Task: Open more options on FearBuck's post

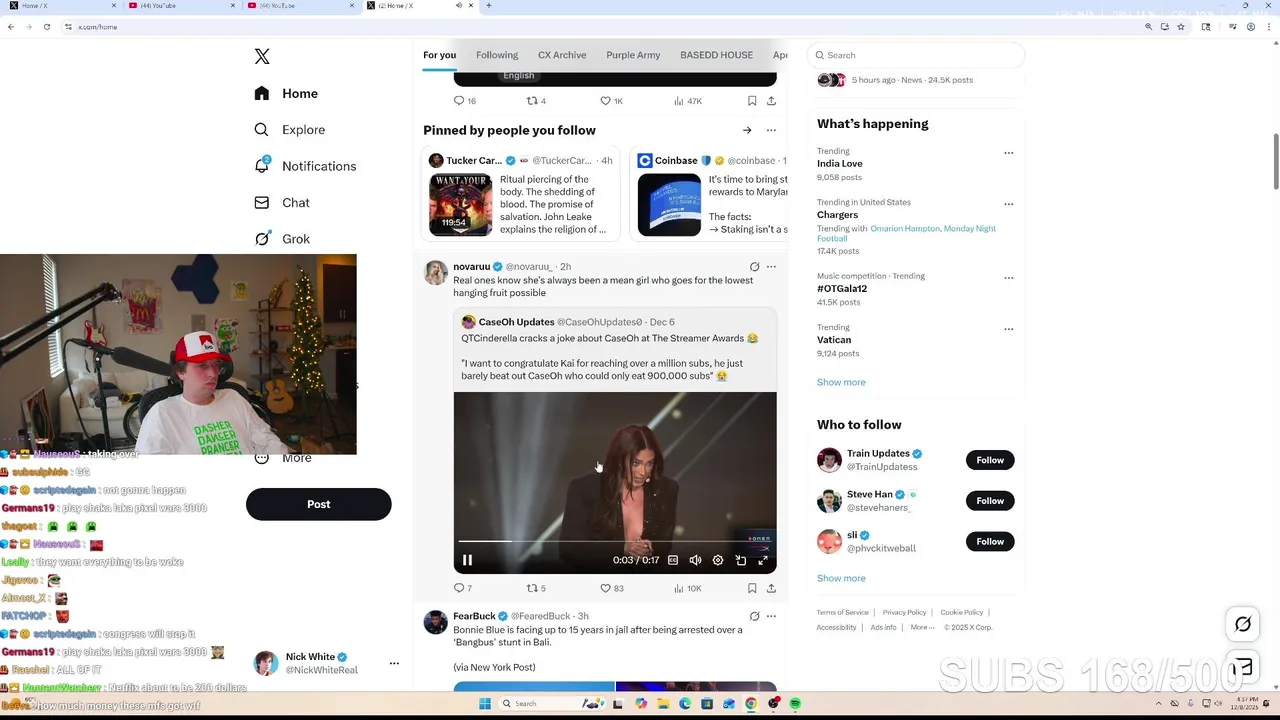Action: tap(771, 616)
